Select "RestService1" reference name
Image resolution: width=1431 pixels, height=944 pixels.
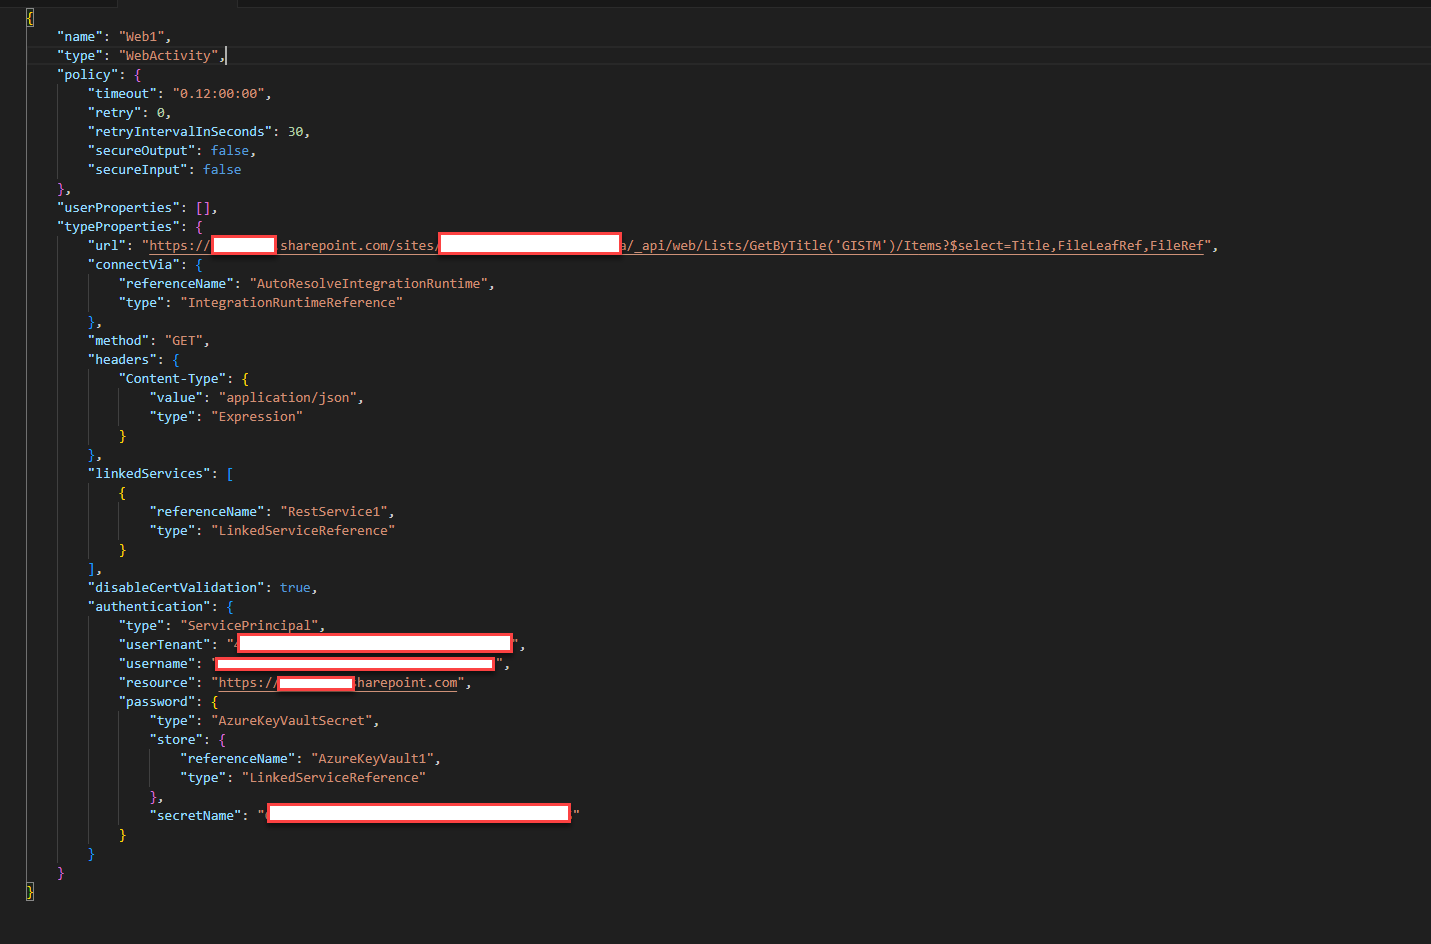334,512
